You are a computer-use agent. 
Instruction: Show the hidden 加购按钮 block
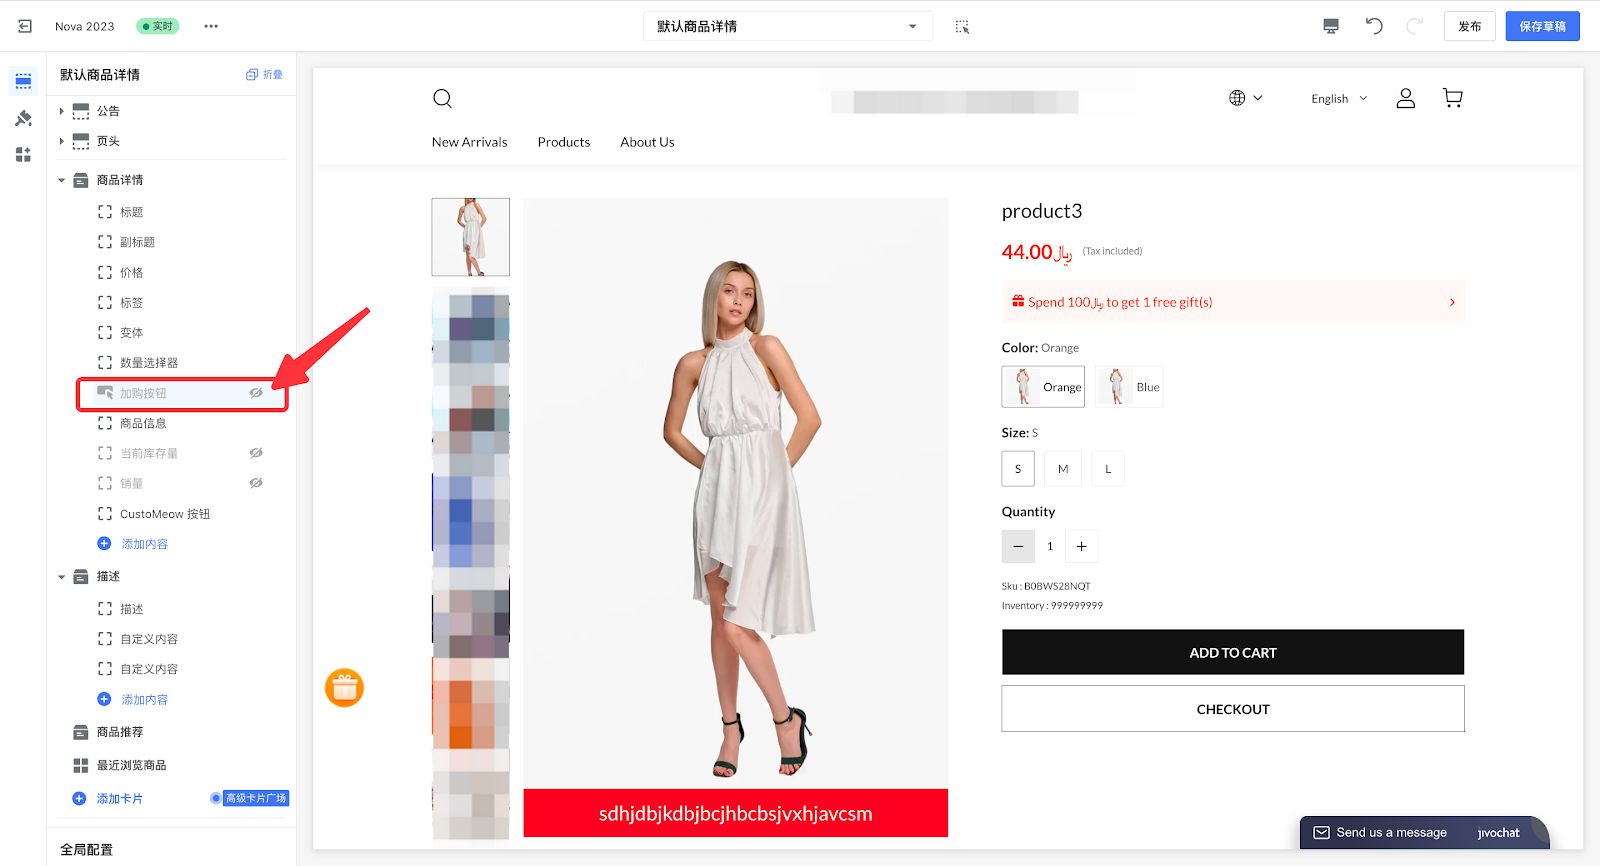click(256, 393)
